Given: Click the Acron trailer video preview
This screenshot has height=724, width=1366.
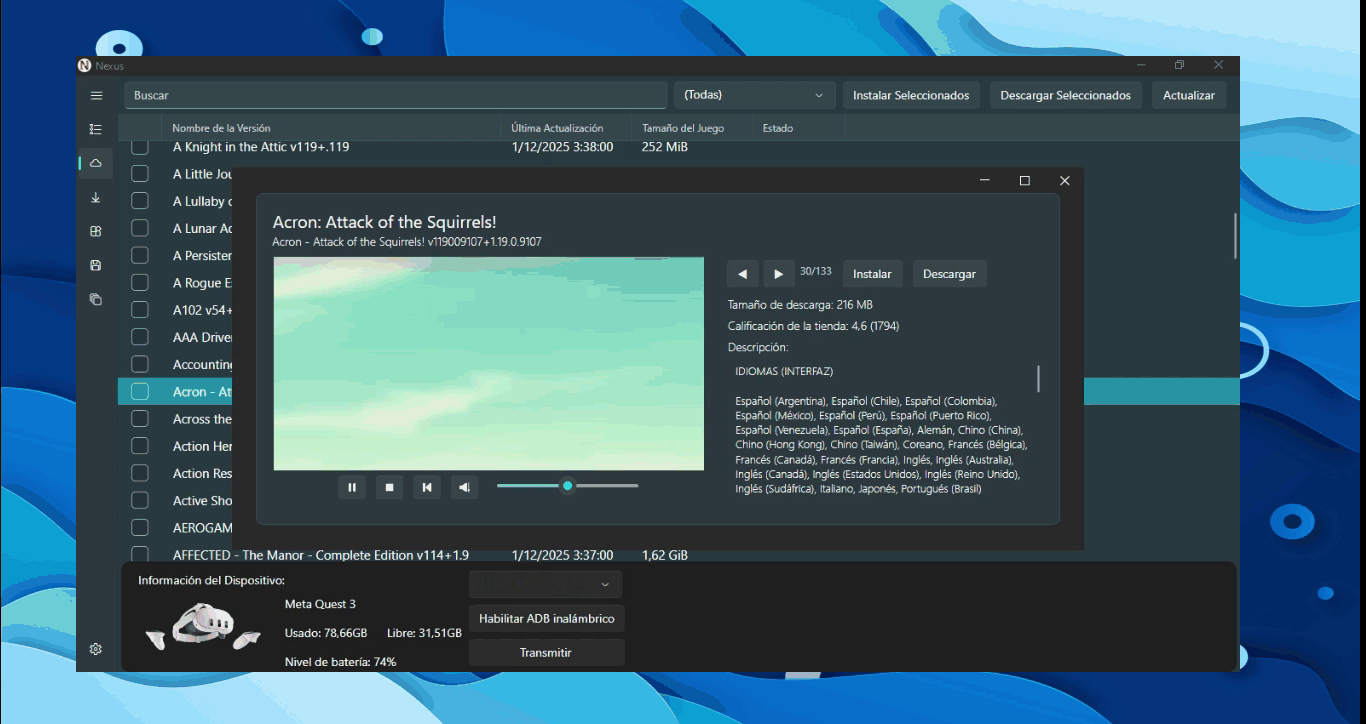Looking at the screenshot, I should pos(489,364).
